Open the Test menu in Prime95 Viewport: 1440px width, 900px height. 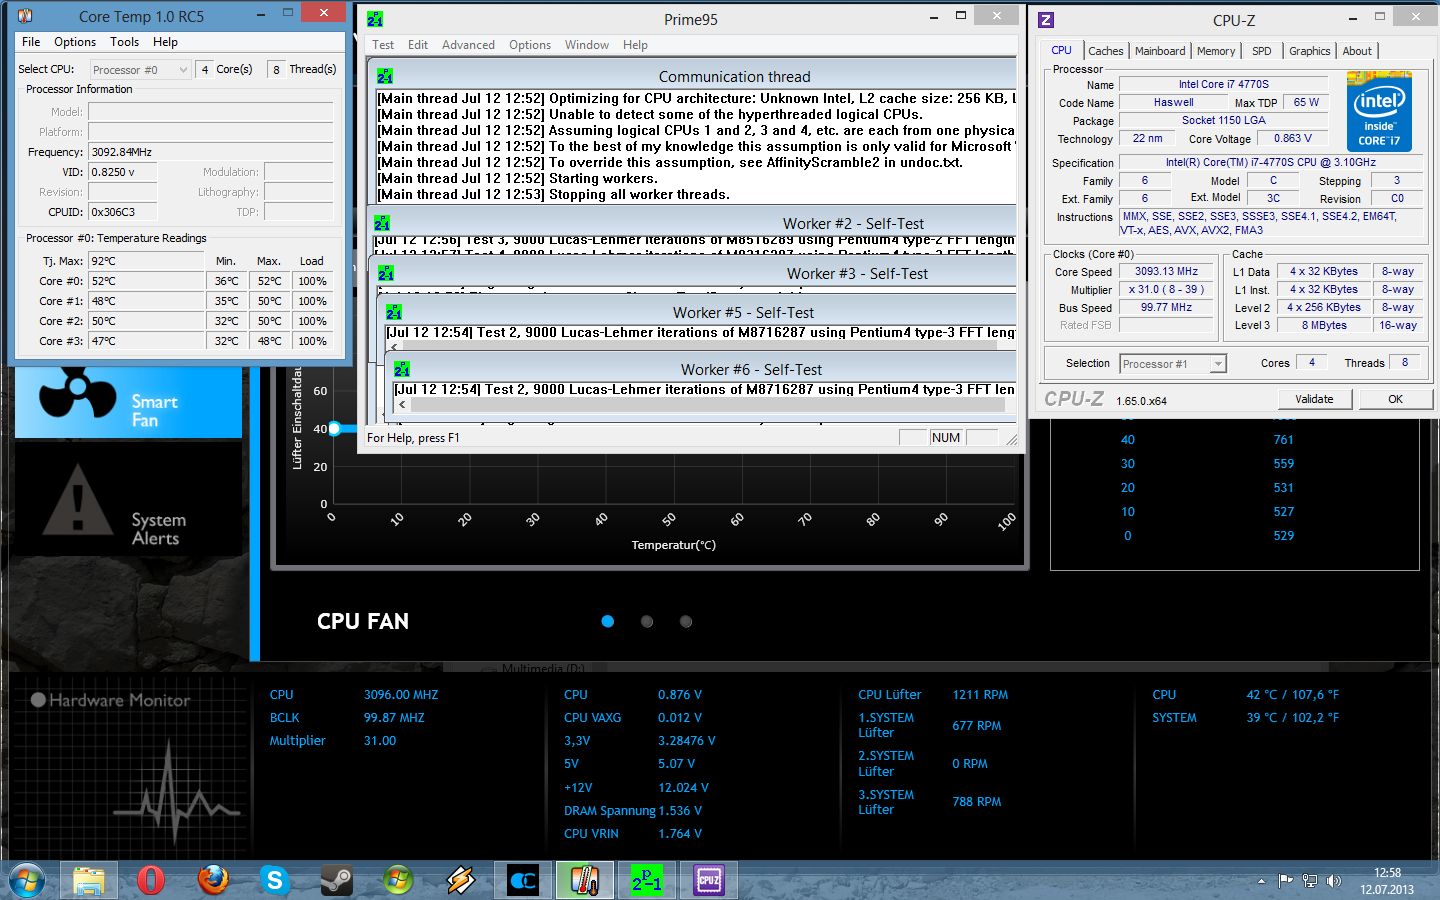[383, 45]
